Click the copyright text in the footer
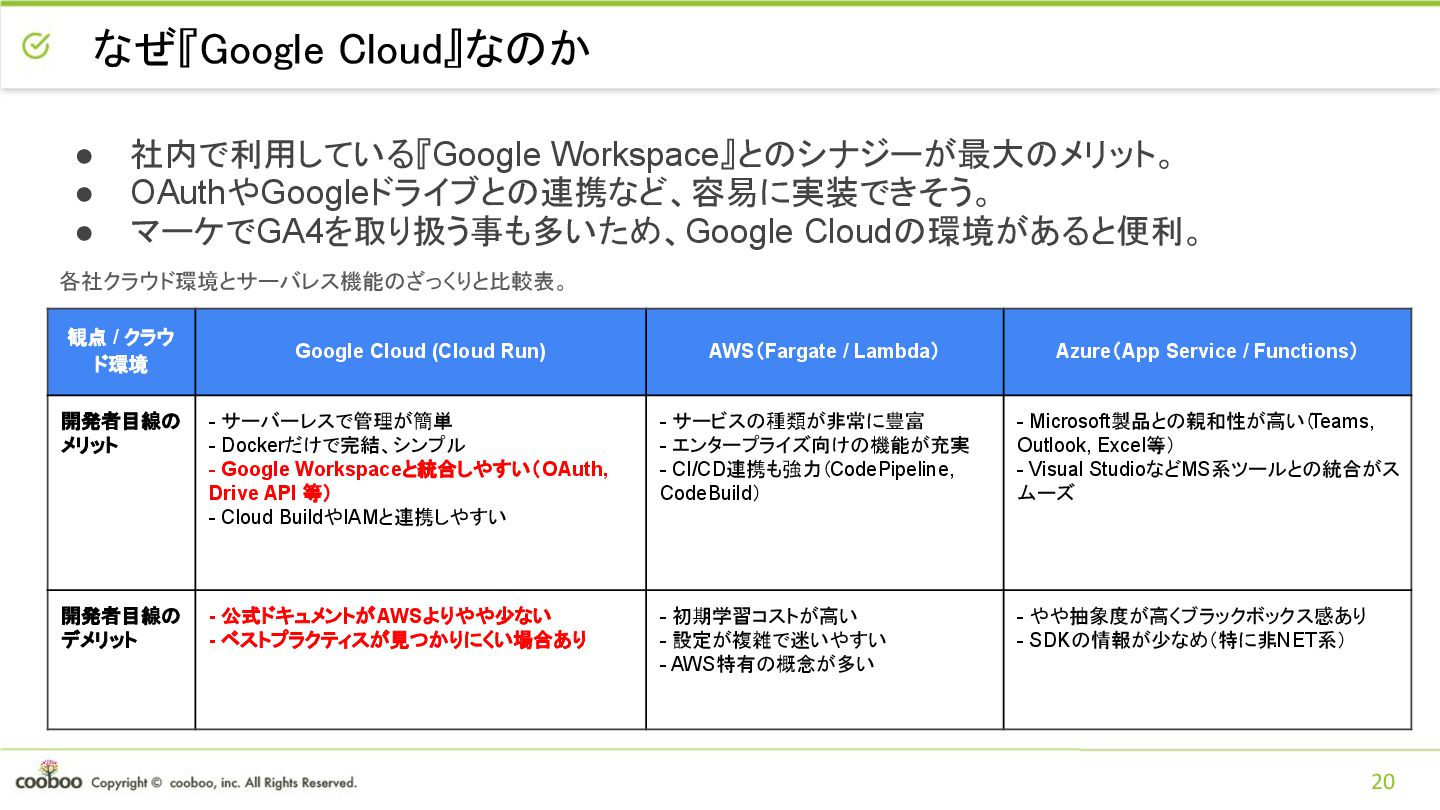The height and width of the screenshot is (810, 1440). point(223,783)
